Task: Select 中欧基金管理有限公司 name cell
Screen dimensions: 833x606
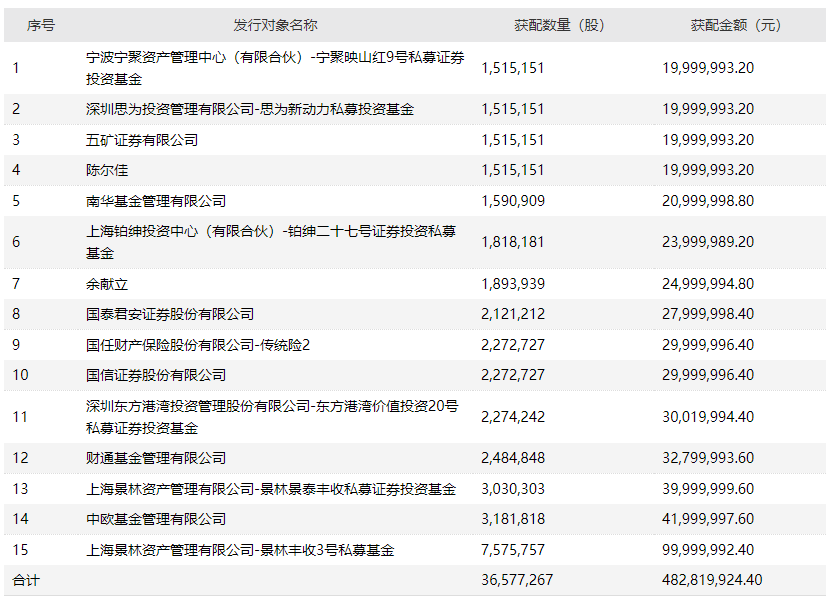Action: (156, 519)
